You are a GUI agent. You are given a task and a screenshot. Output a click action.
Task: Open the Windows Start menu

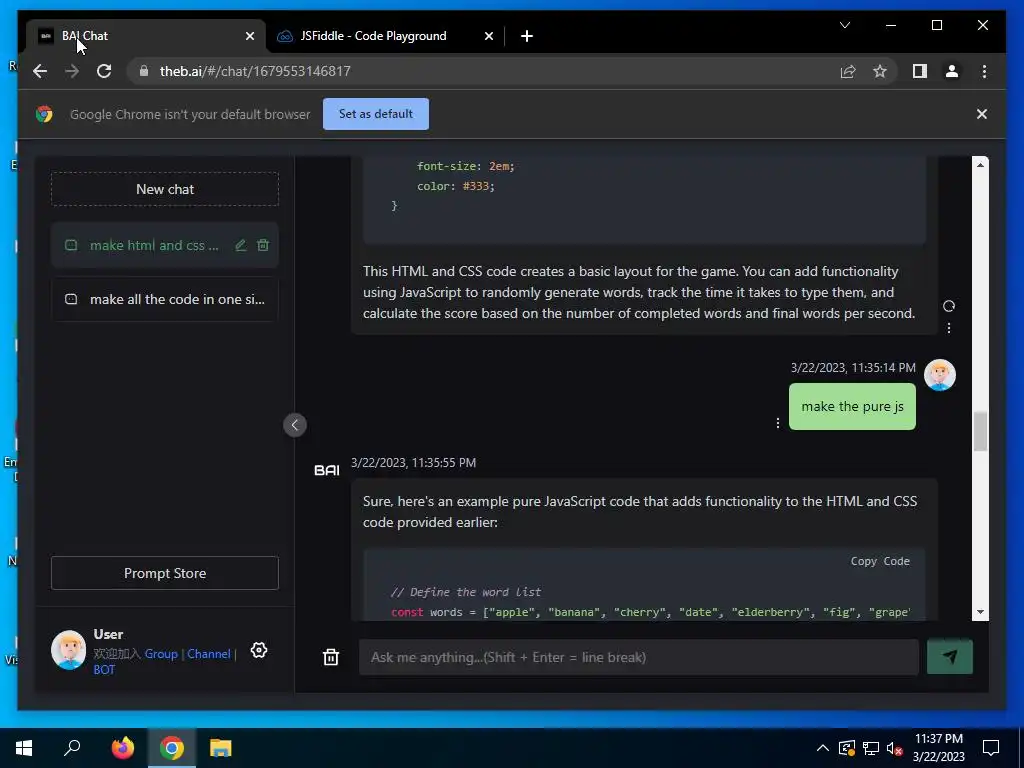[24, 748]
